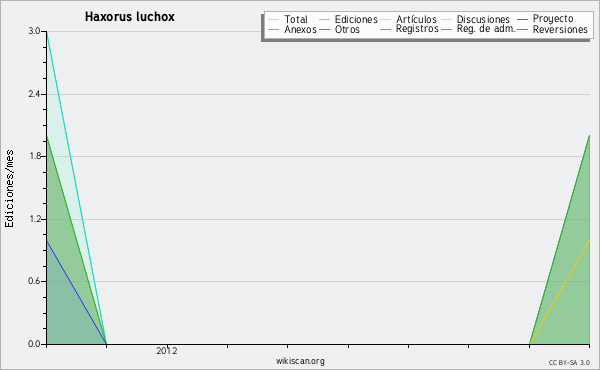Viewport: 600px width, 370px height.
Task: Click the Total legend entry
Action: pyautogui.click(x=288, y=19)
